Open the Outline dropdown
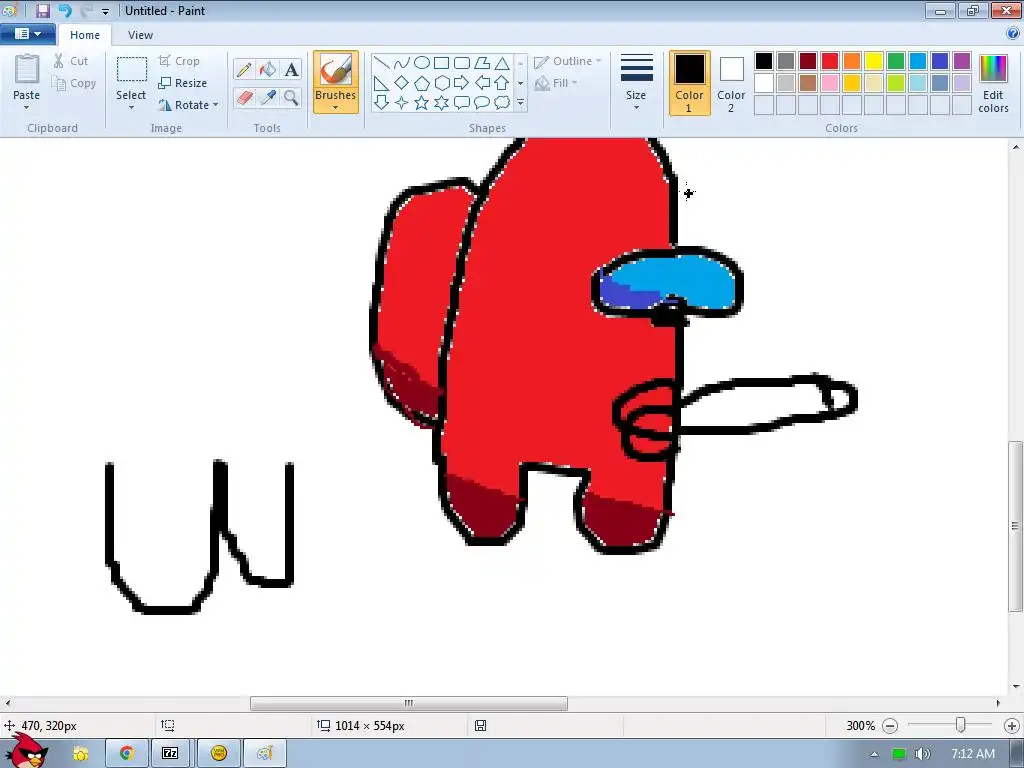This screenshot has width=1024, height=768. point(568,61)
